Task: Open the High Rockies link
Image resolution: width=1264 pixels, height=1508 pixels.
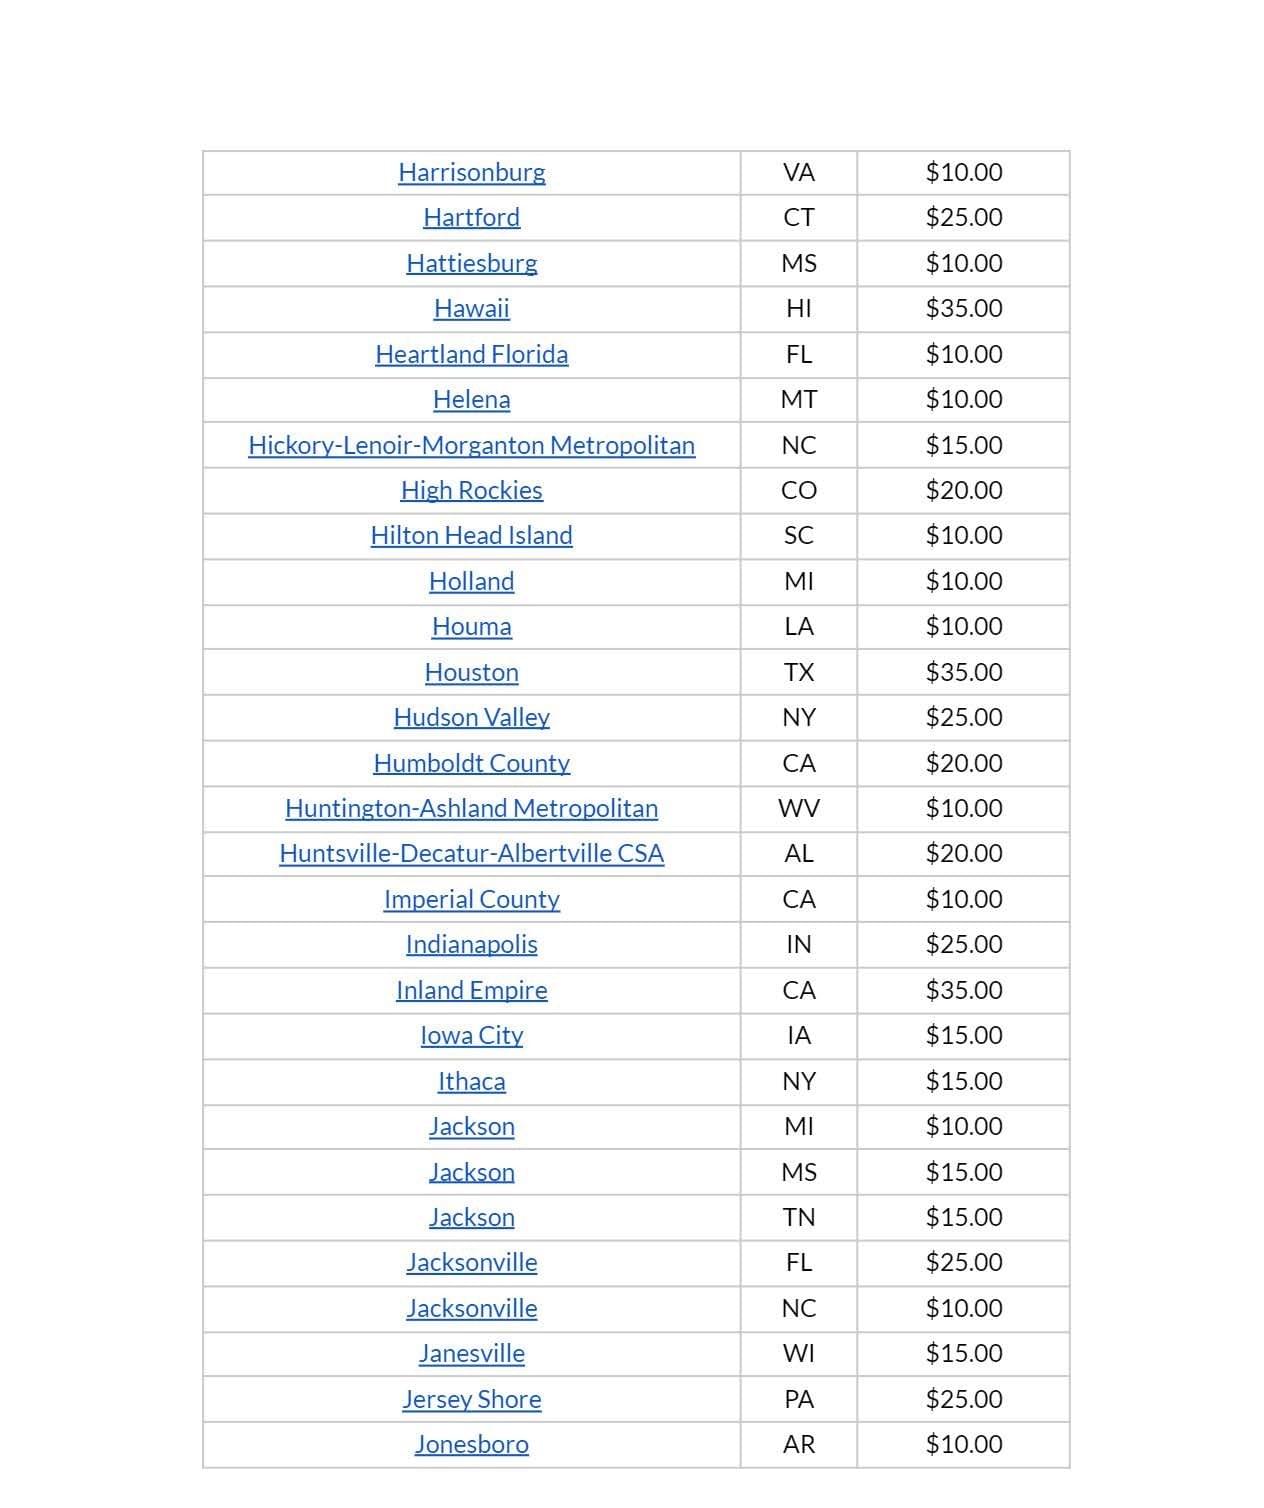Action: coord(471,490)
